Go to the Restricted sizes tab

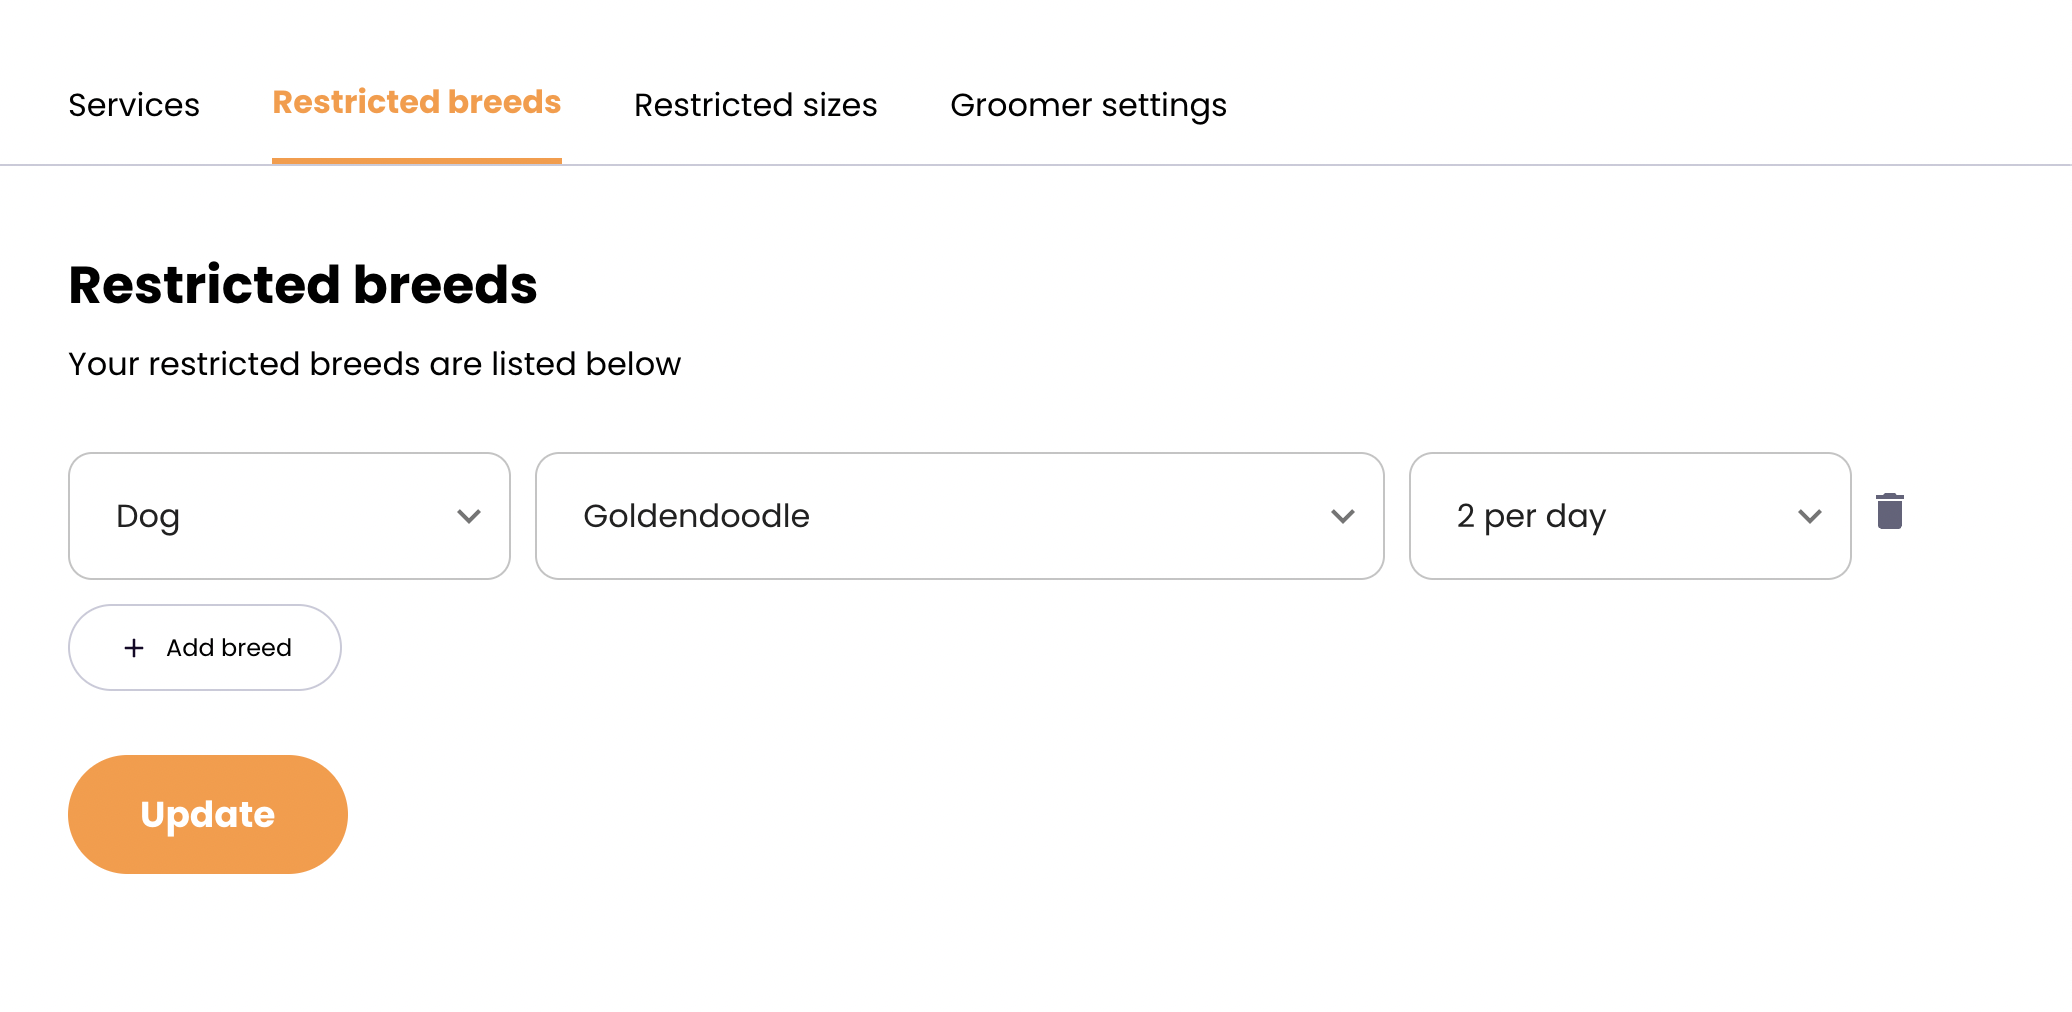(755, 105)
